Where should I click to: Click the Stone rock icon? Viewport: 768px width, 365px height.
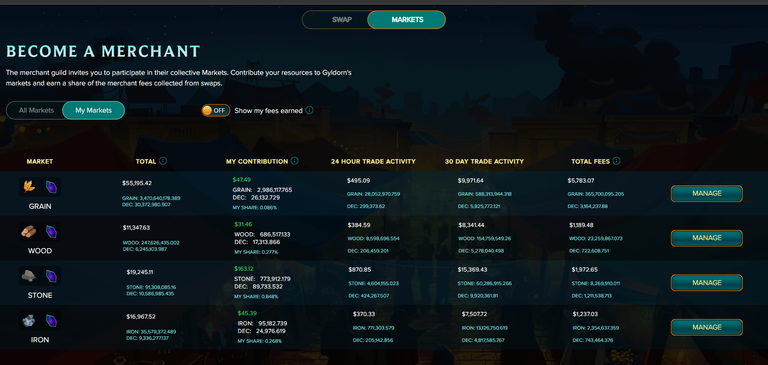[x=29, y=276]
